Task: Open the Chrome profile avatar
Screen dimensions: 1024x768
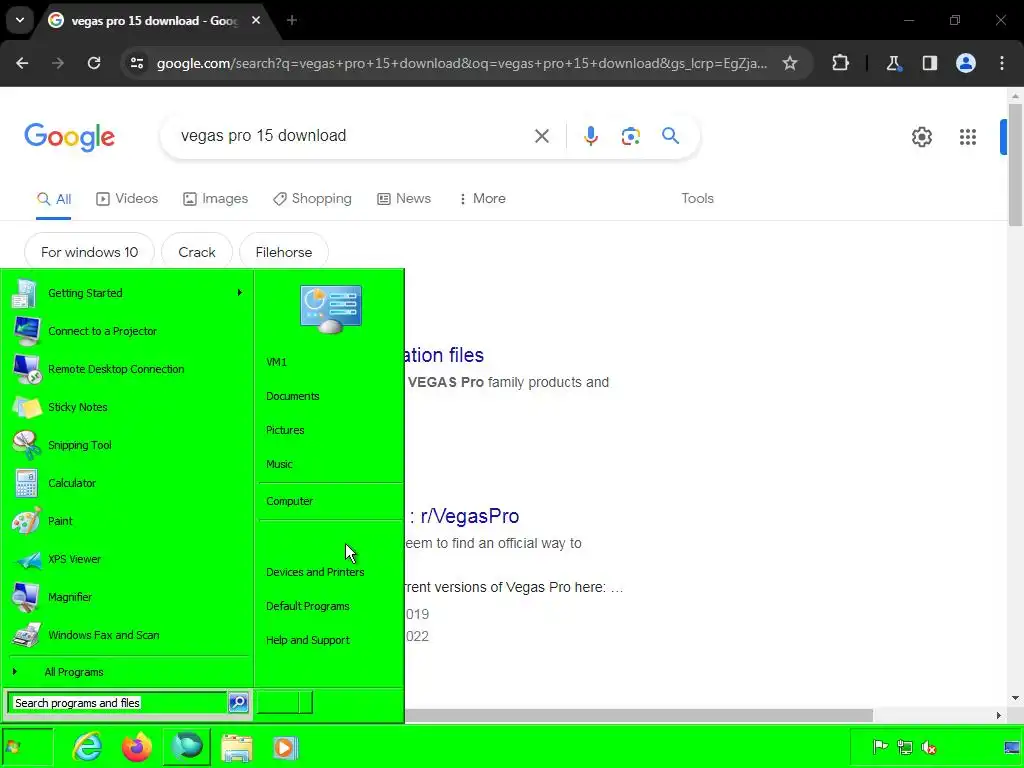Action: click(966, 63)
